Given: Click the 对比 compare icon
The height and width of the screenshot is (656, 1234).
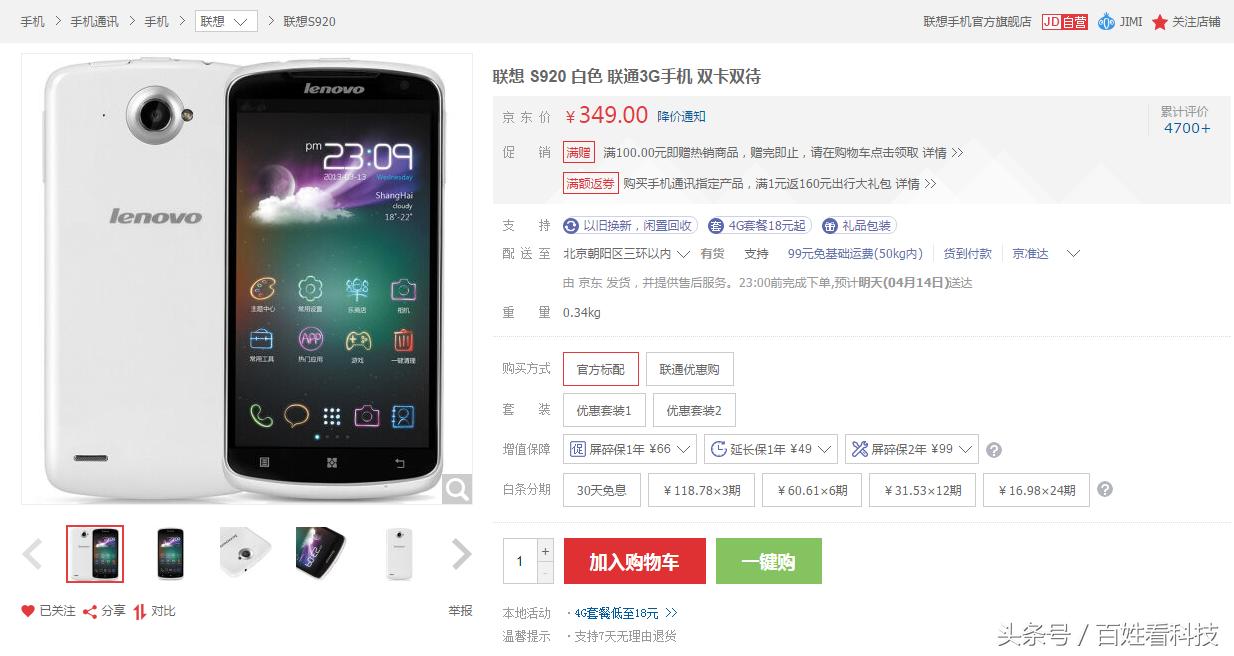Looking at the screenshot, I should pos(140,611).
